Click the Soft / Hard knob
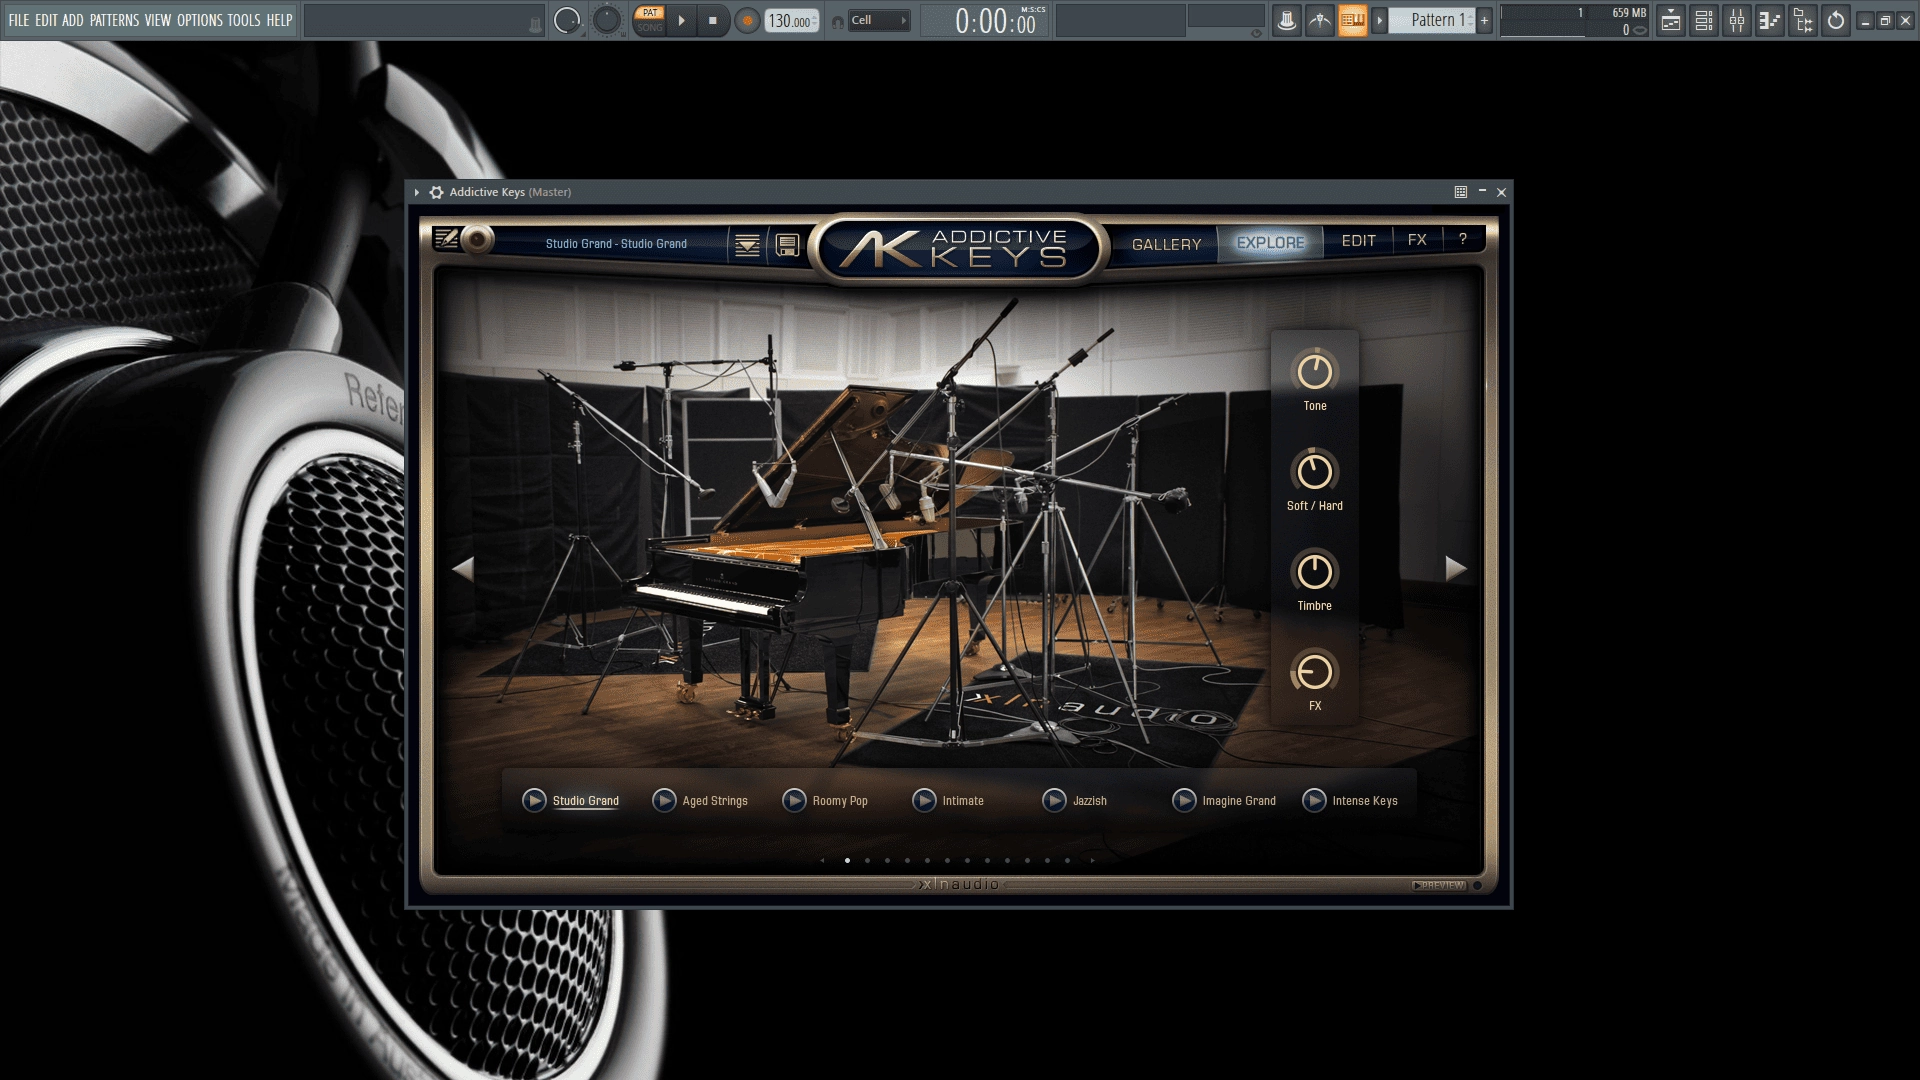The image size is (1920, 1080). (x=1315, y=472)
